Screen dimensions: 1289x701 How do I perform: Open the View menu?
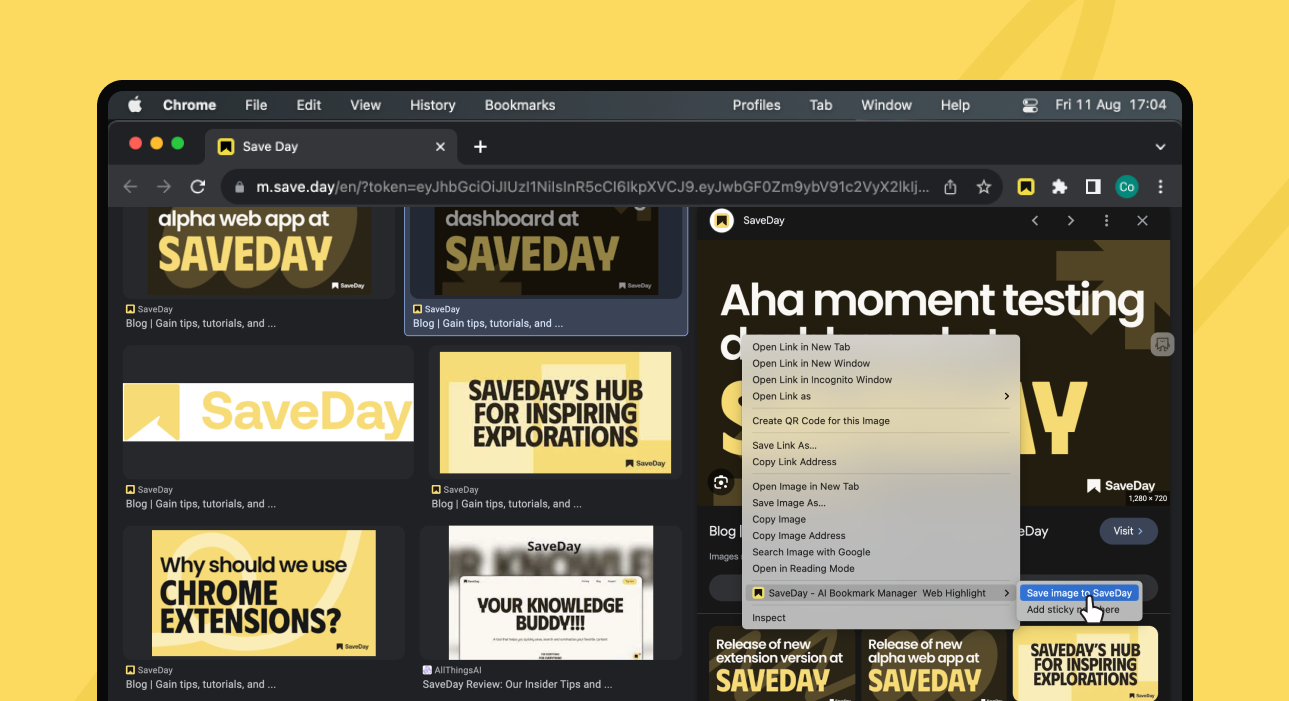(365, 105)
